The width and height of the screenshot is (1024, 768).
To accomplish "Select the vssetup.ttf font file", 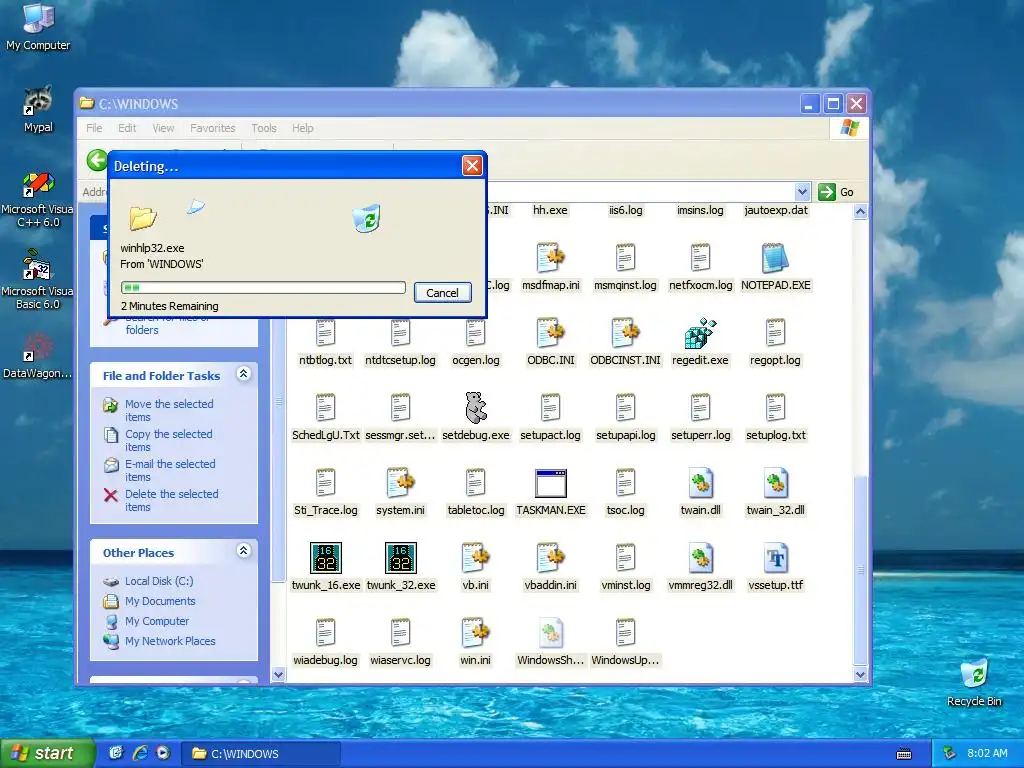I will 775,558.
